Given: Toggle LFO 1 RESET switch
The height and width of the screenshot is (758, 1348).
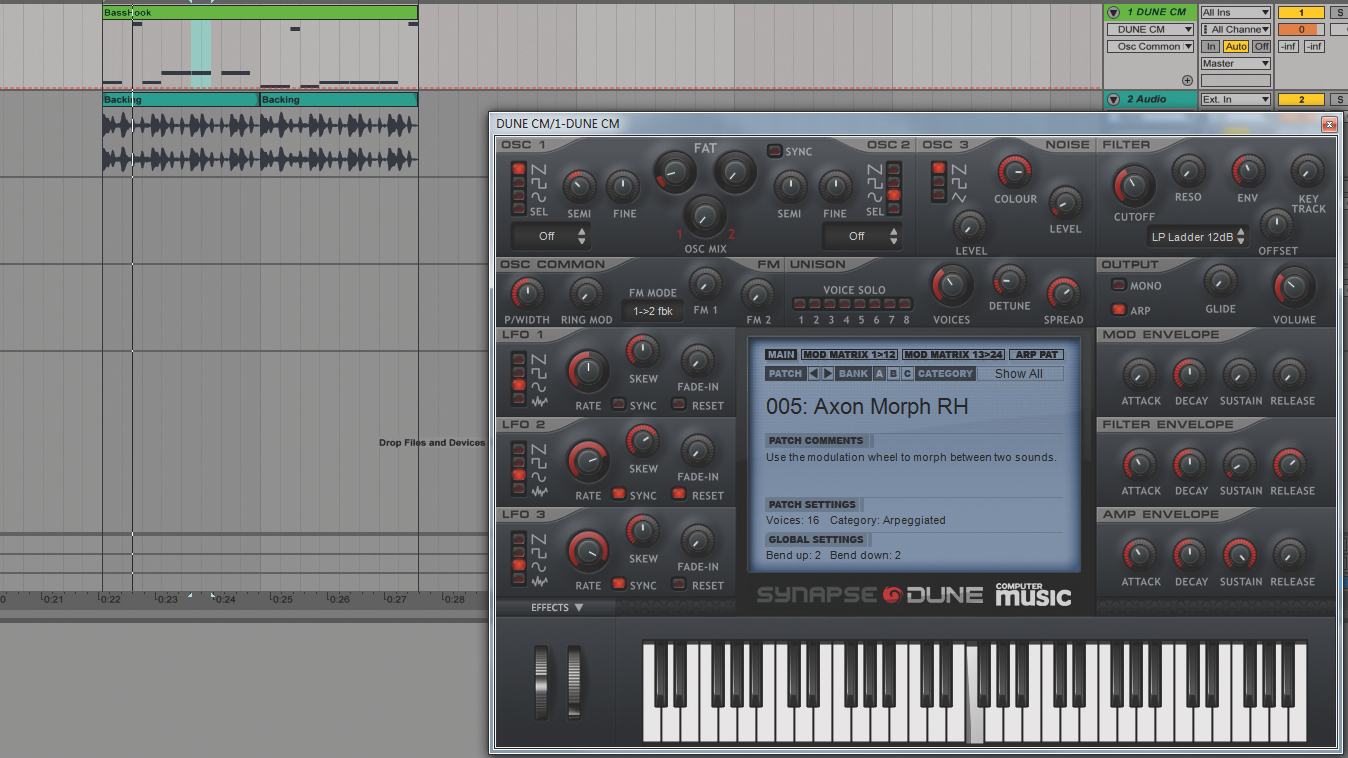Looking at the screenshot, I should coord(679,405).
